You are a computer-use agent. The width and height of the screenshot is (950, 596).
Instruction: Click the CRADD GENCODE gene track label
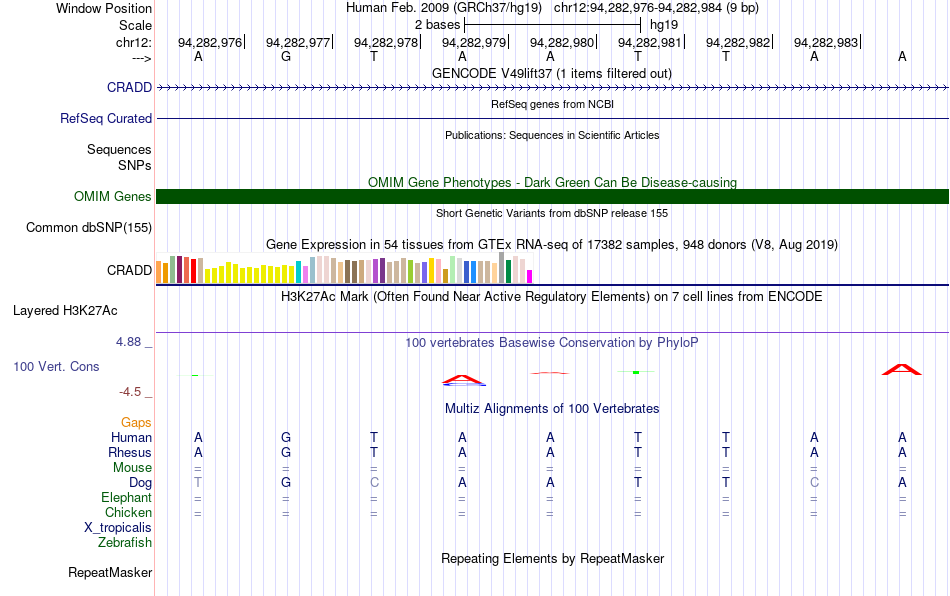129,87
